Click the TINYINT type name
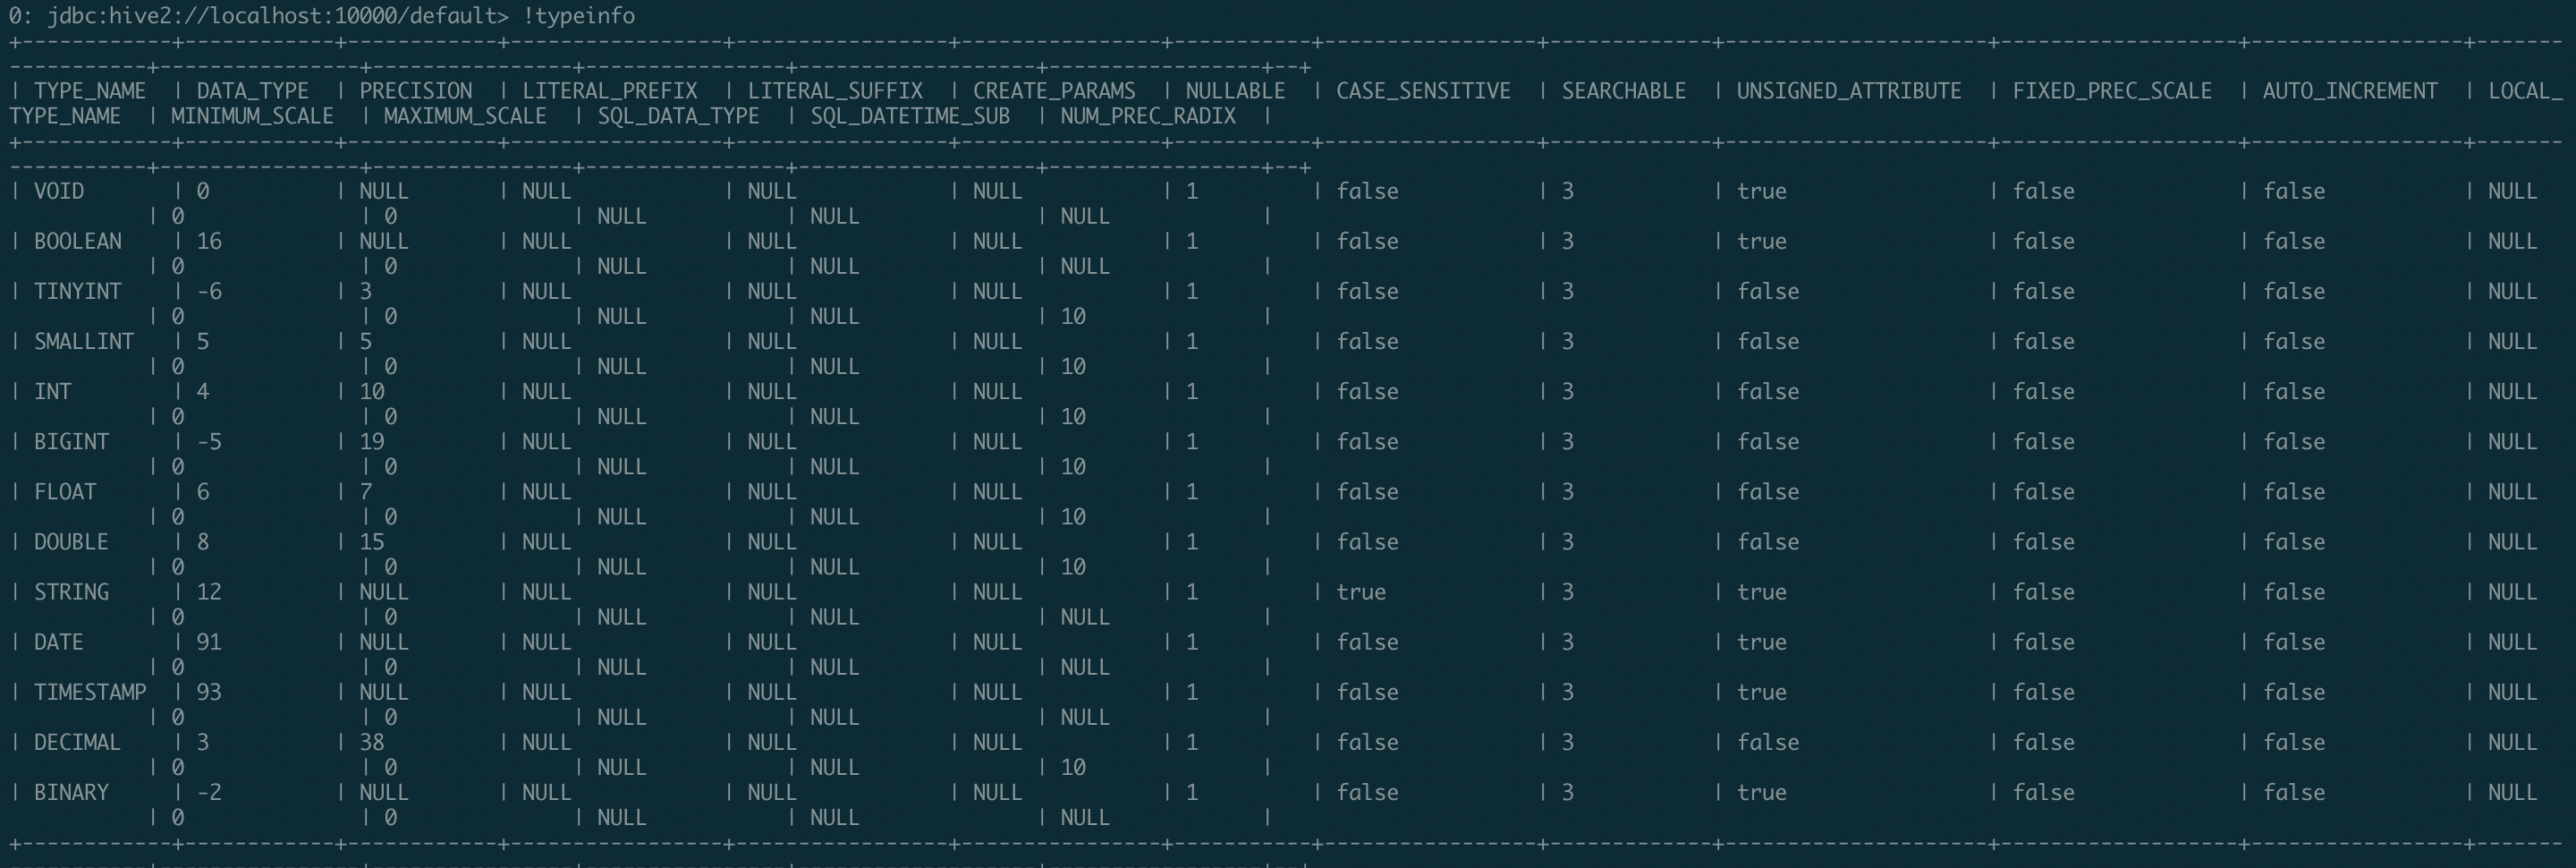The height and width of the screenshot is (868, 2576). pos(78,291)
